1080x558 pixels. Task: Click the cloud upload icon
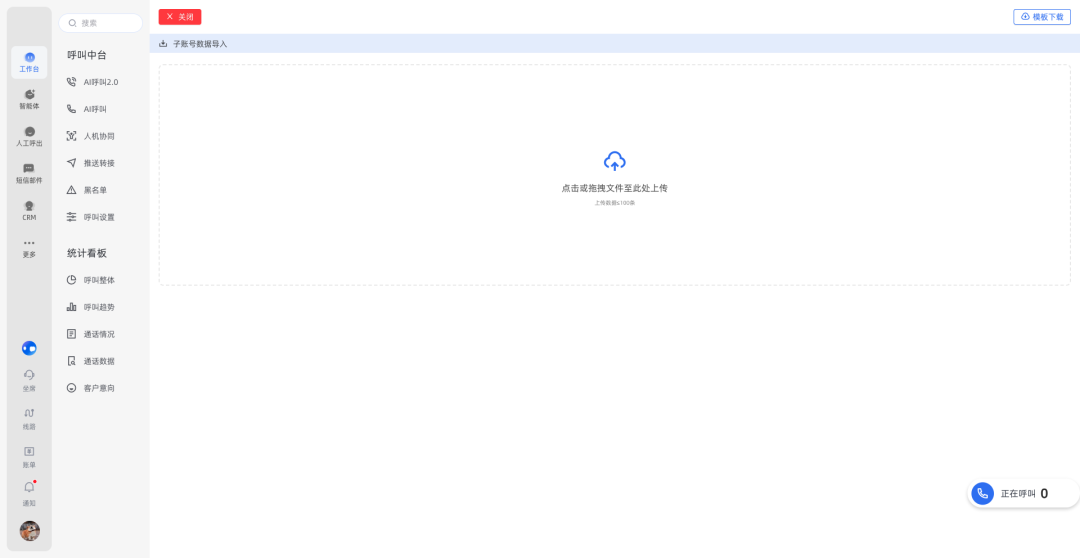point(614,161)
